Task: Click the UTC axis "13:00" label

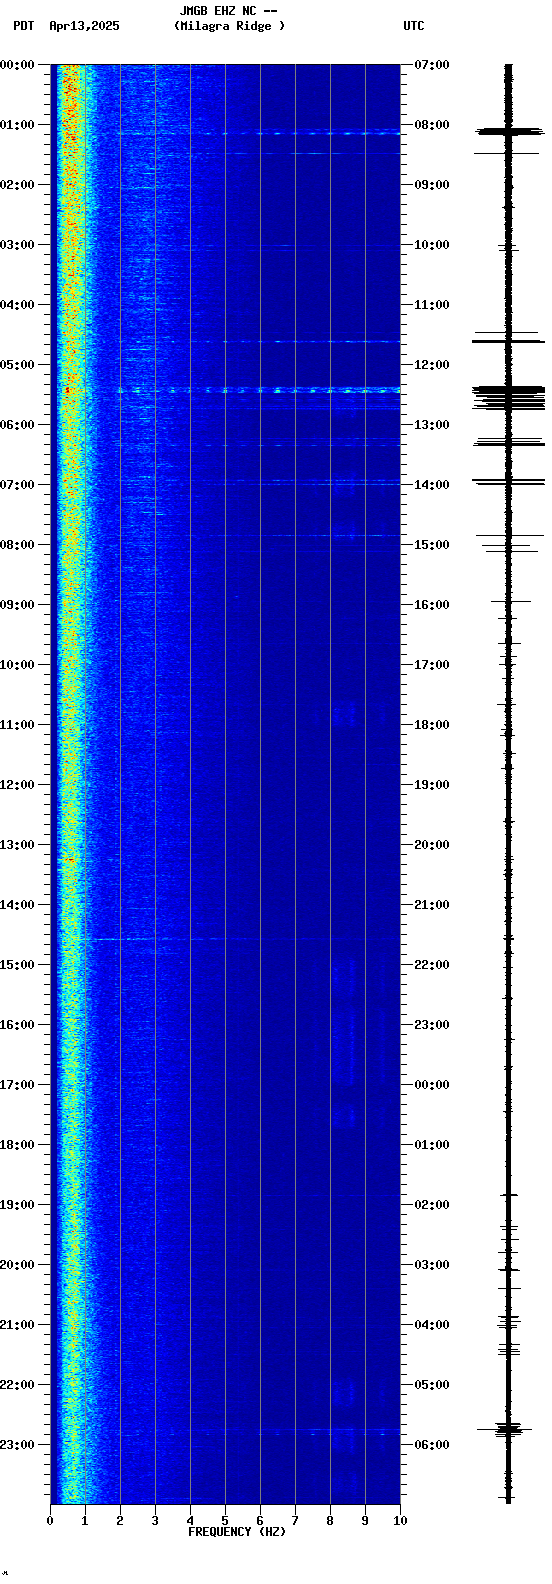Action: (x=432, y=425)
